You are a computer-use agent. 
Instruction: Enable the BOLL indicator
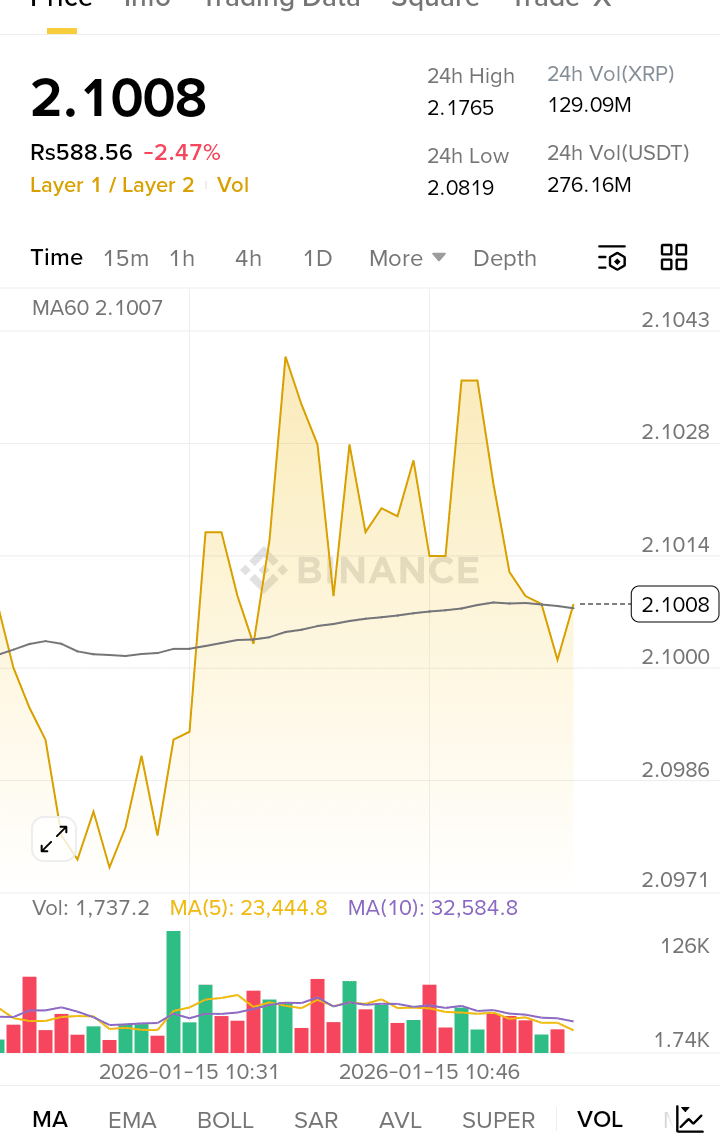225,1120
